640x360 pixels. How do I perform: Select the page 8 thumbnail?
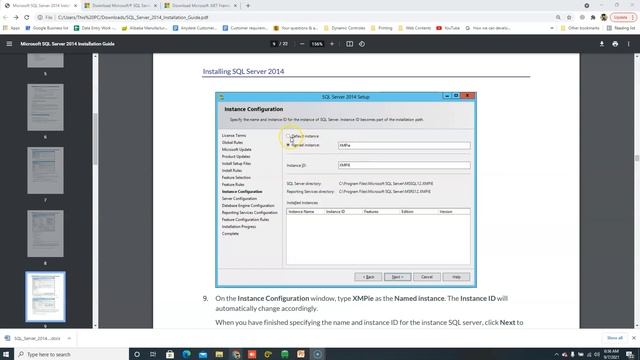tap(45, 234)
